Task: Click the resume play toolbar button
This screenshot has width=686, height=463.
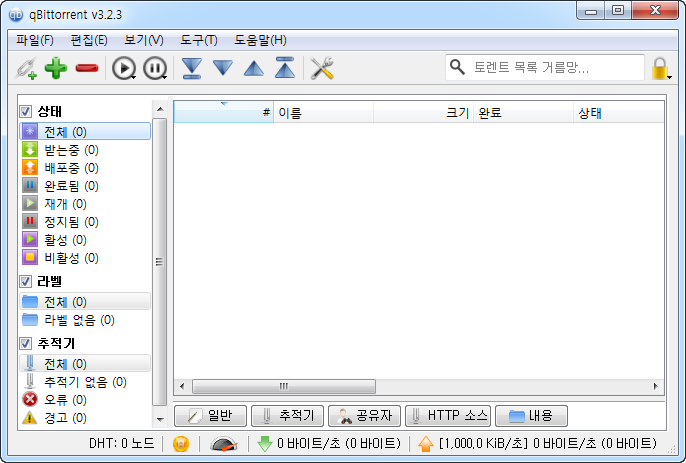Action: click(123, 68)
